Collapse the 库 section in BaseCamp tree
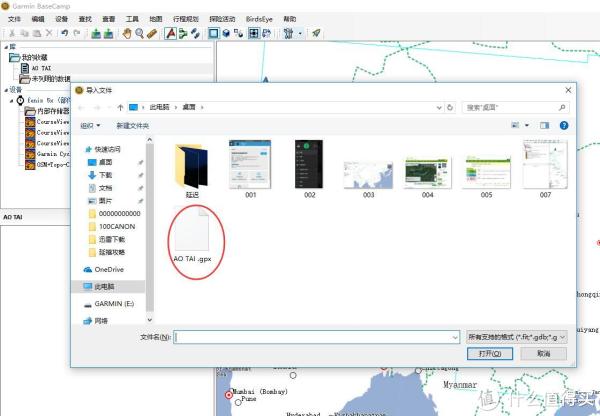This screenshot has width=600, height=416. pos(6,47)
